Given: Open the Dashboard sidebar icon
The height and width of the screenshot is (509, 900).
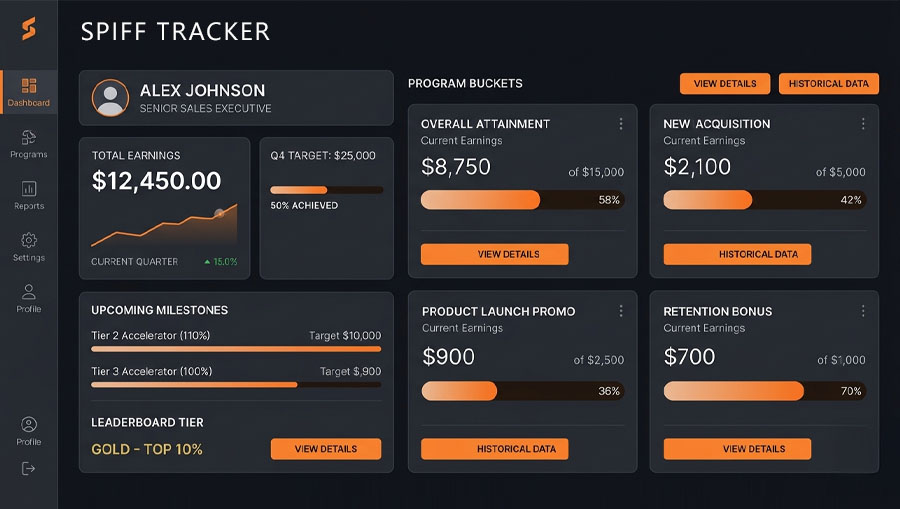Looking at the screenshot, I should click(29, 86).
